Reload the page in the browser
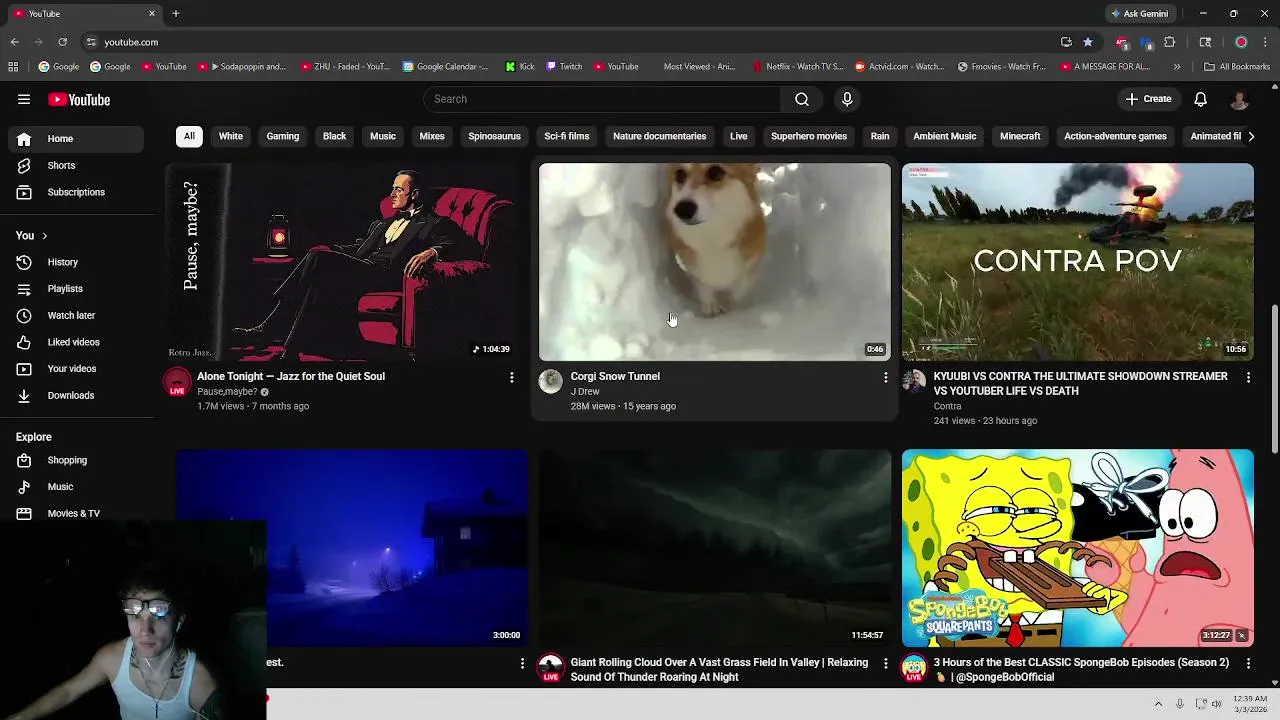The image size is (1280, 720). (62, 42)
